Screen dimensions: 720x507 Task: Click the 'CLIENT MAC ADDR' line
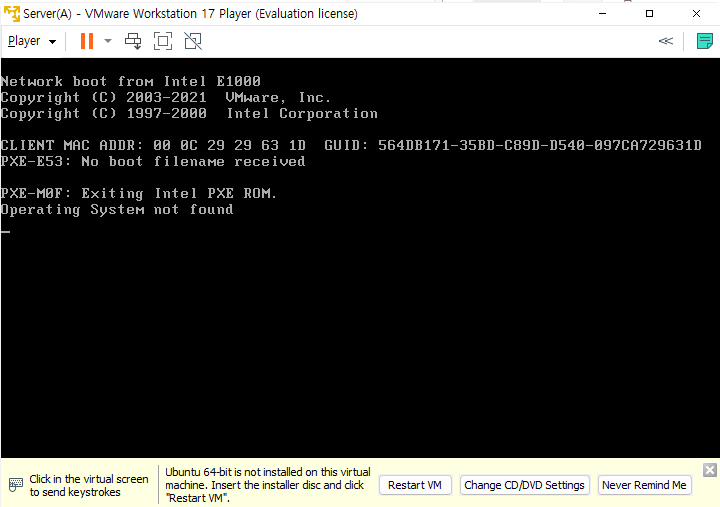click(x=351, y=146)
